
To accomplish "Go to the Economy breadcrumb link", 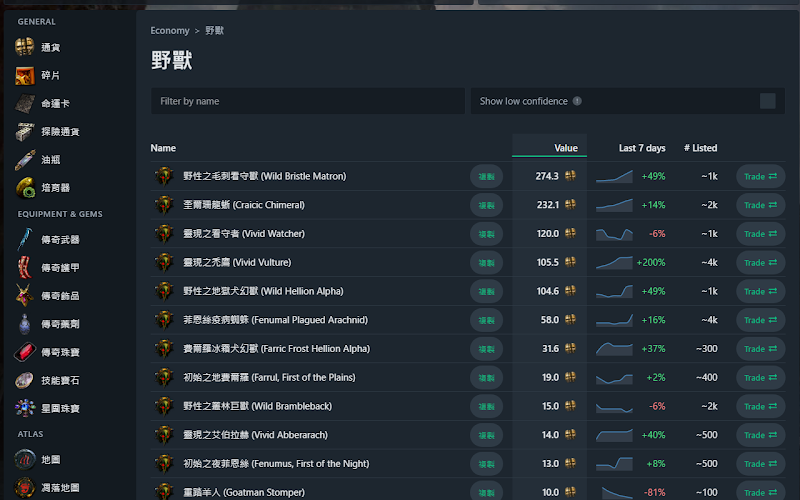I will click(x=170, y=31).
